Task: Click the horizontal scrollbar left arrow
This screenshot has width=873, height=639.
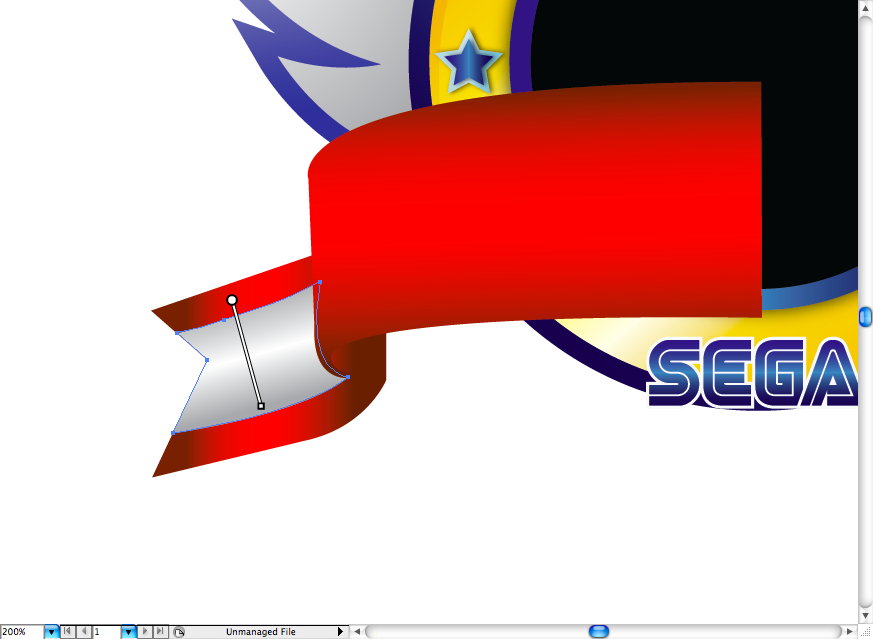Action: click(x=357, y=632)
